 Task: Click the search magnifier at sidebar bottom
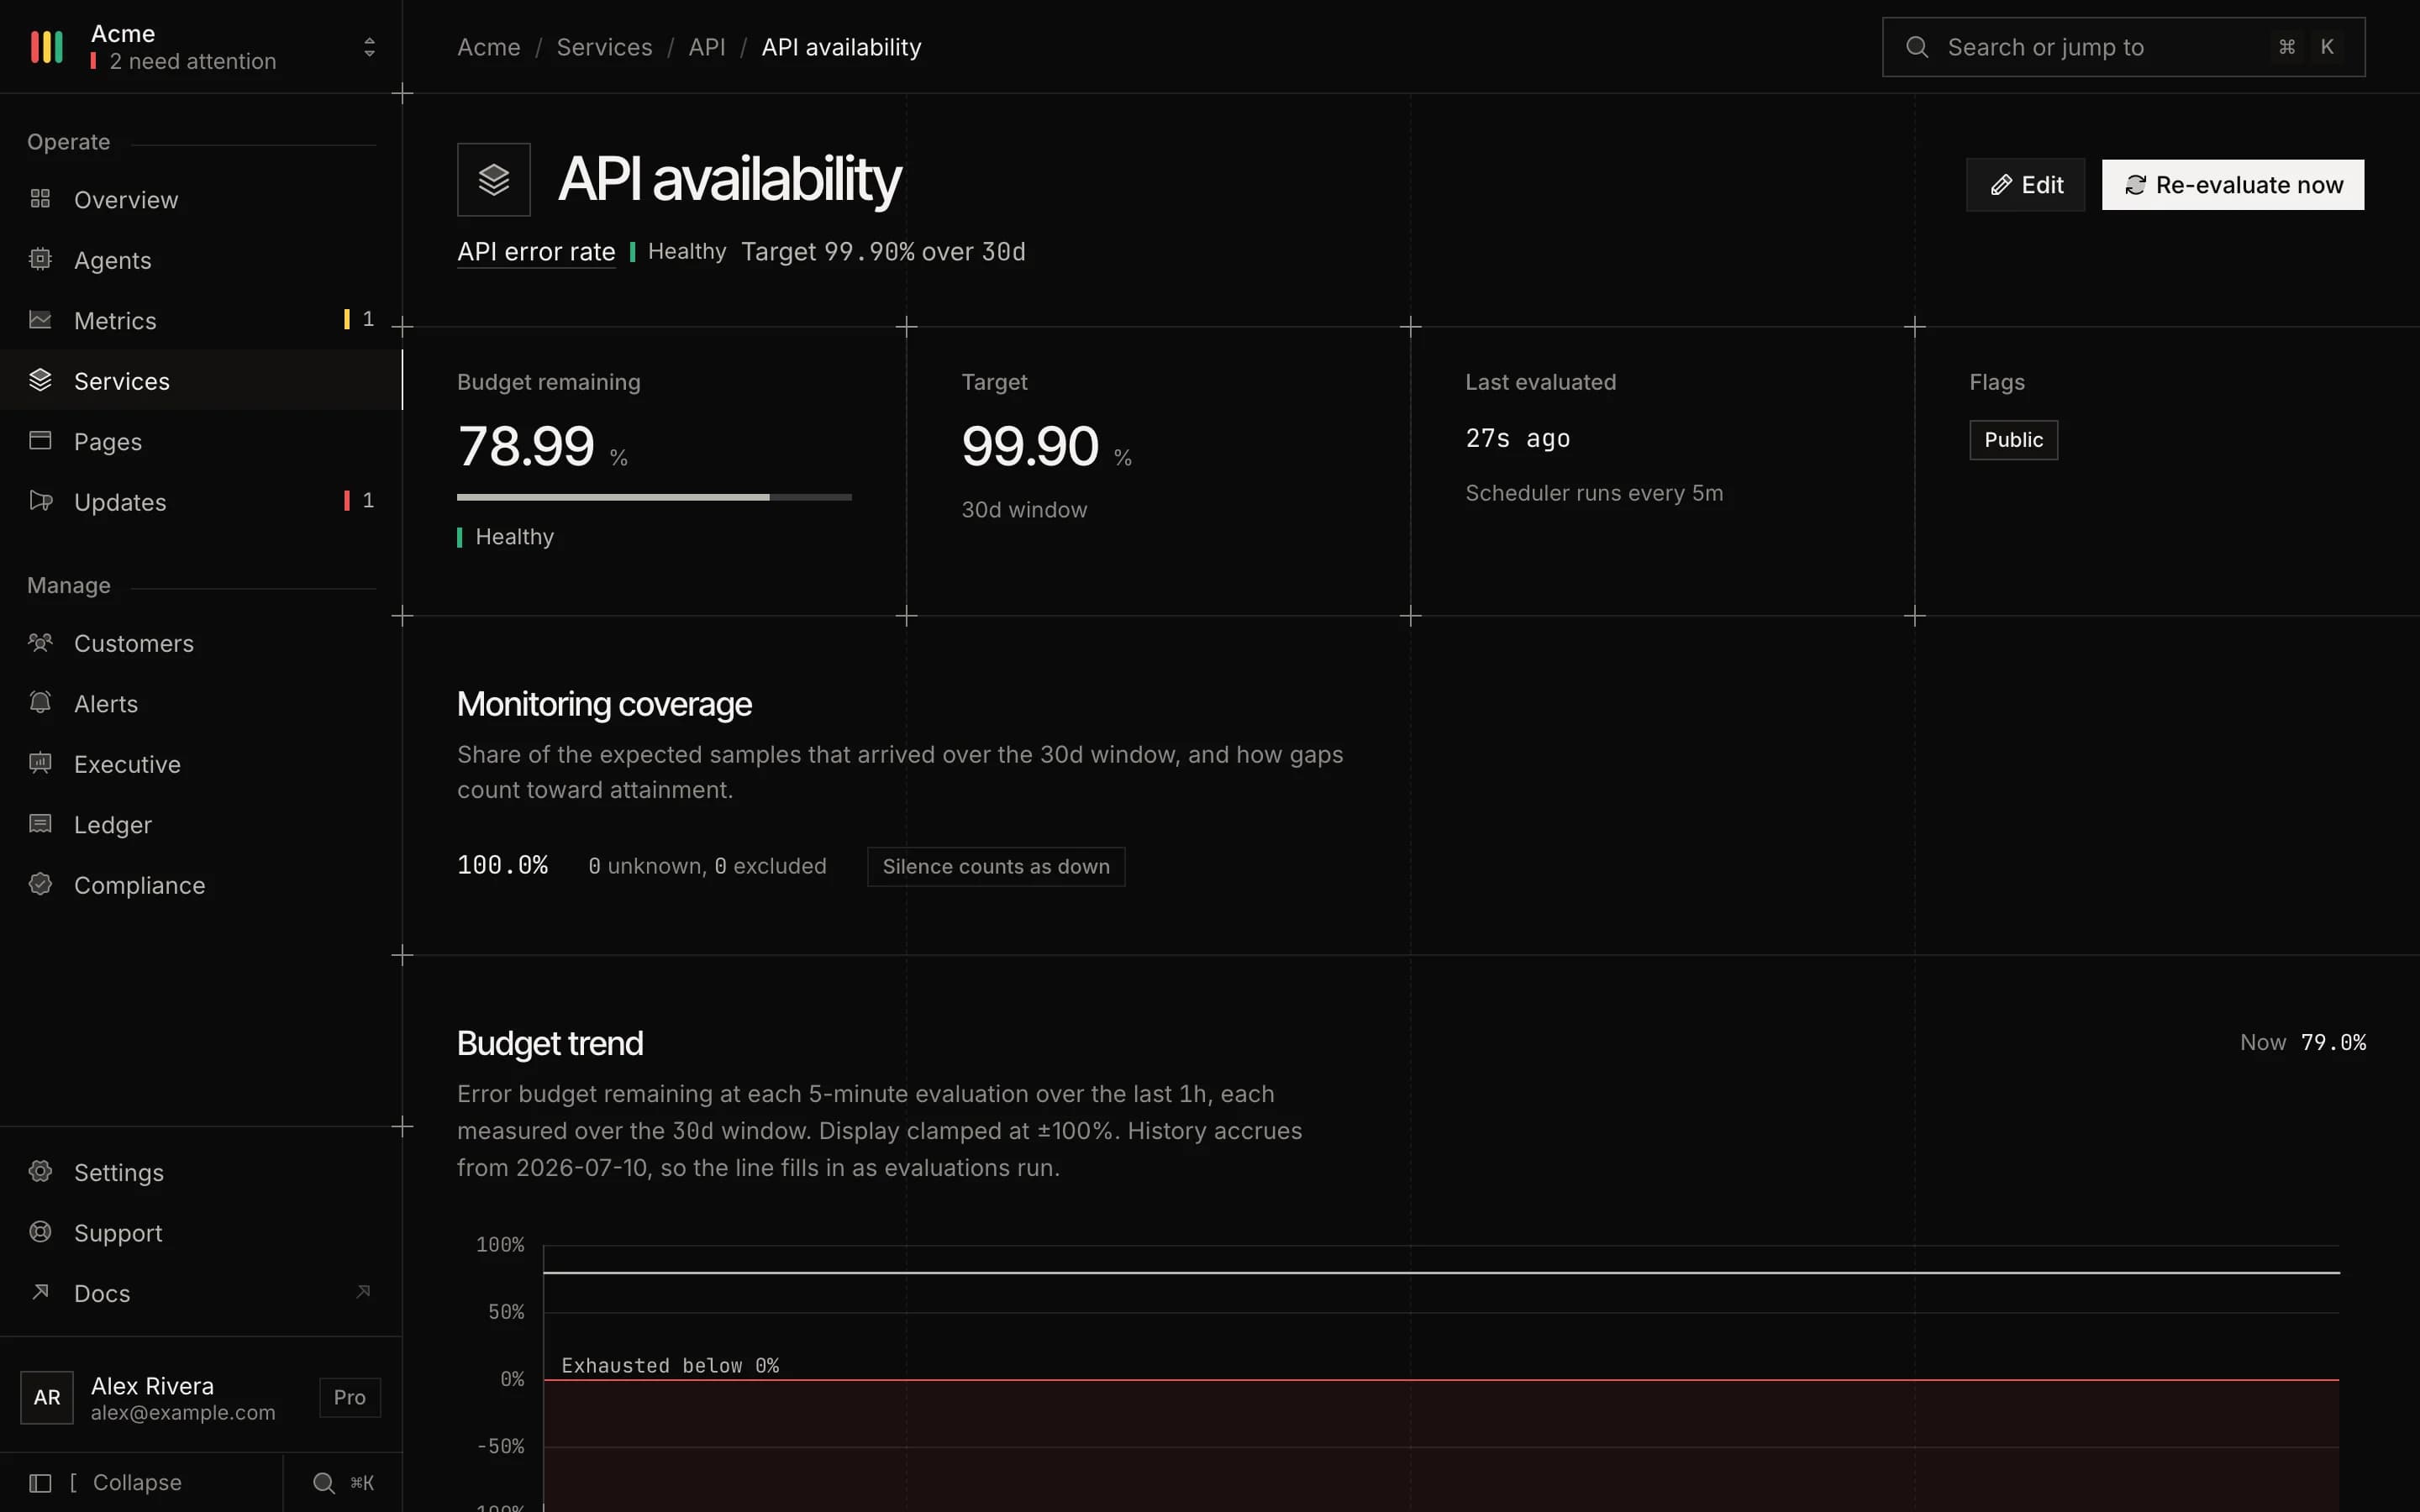point(324,1483)
